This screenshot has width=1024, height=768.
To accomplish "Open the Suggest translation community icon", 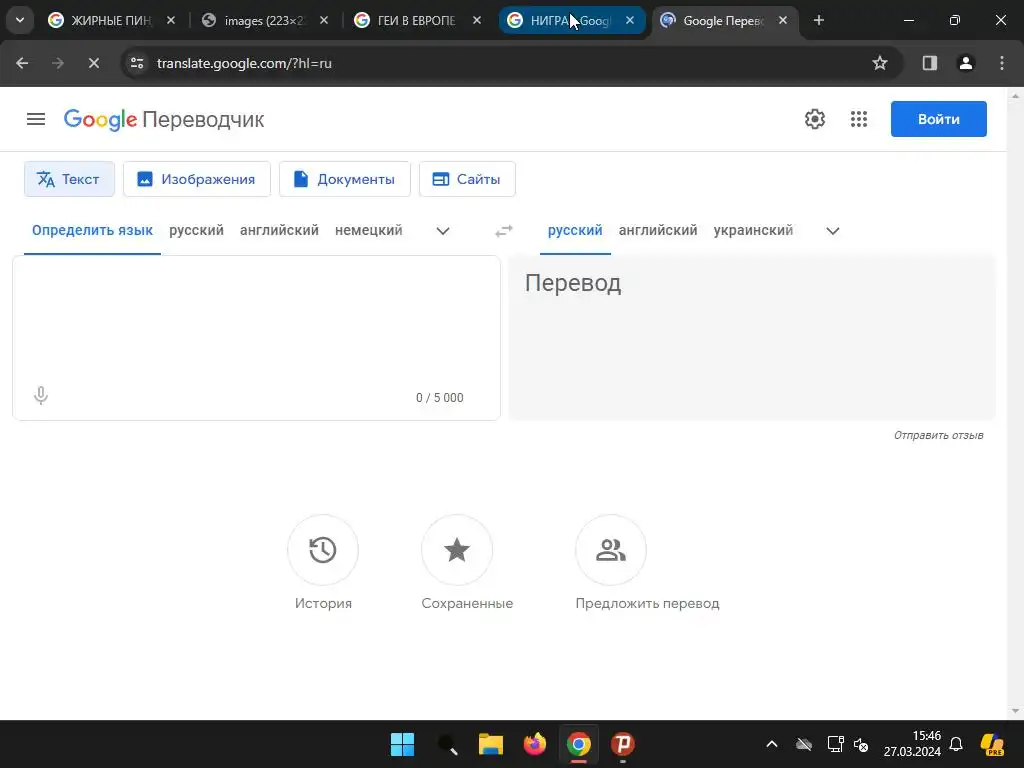I will click(x=611, y=550).
